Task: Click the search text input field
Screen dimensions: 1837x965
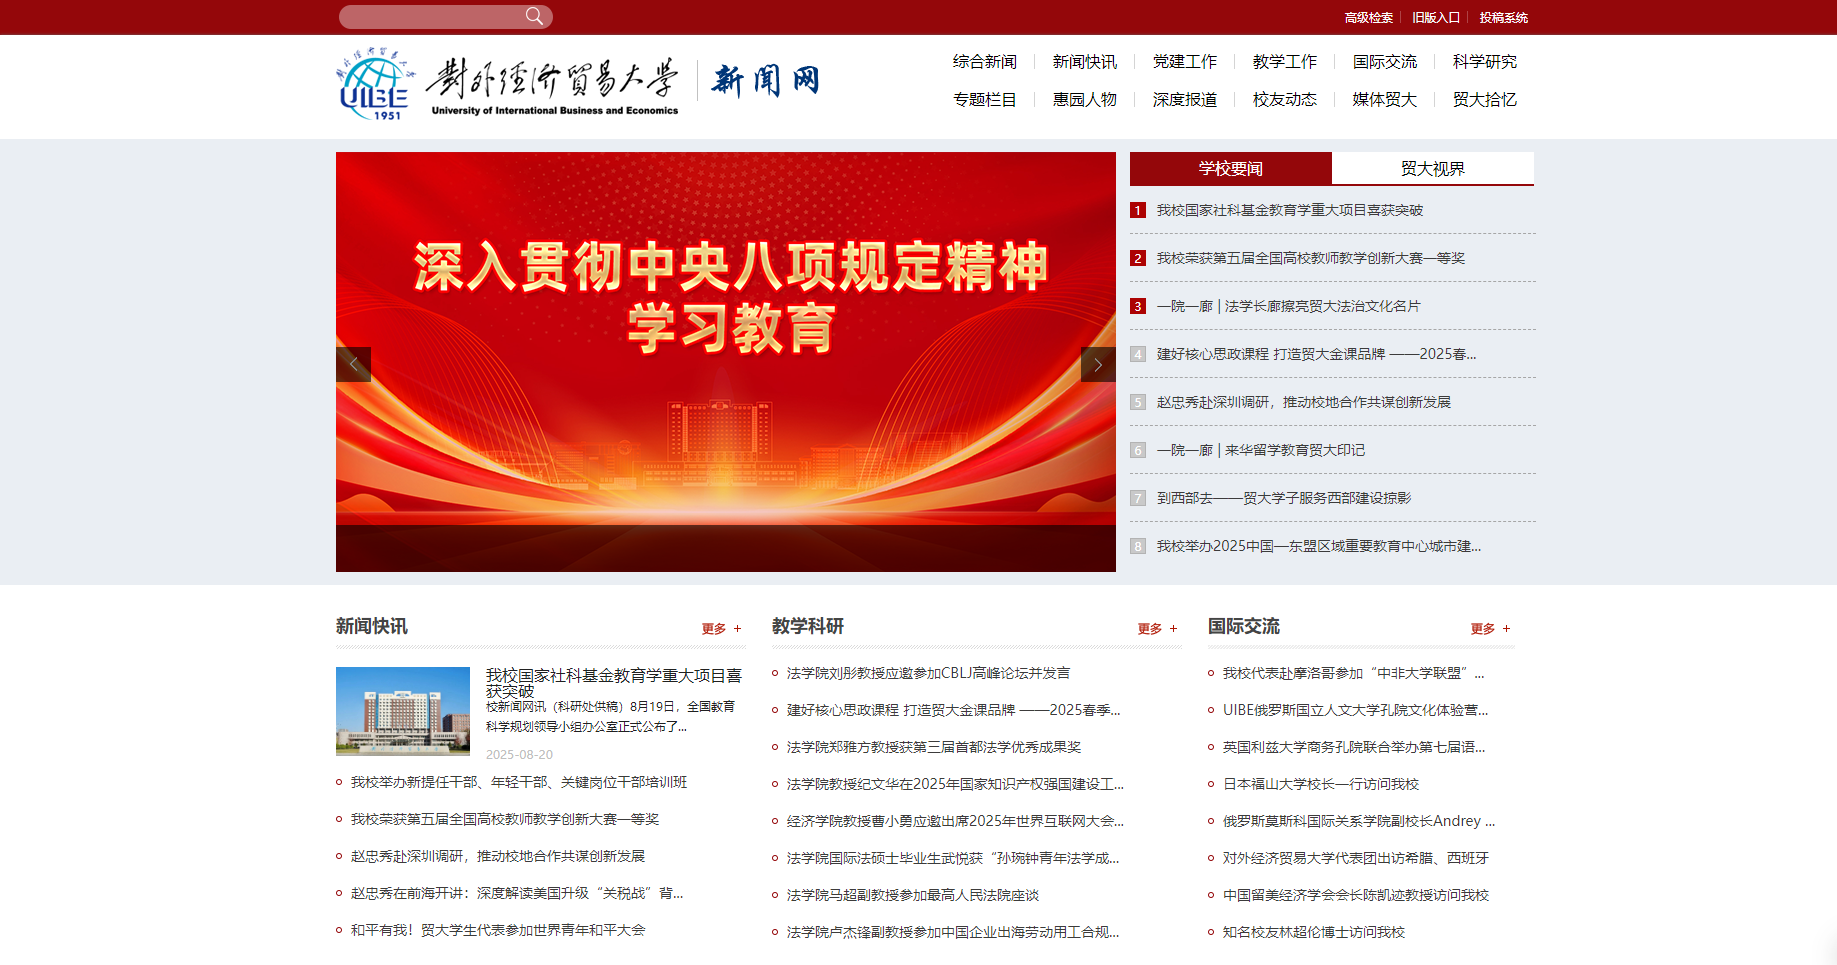Action: coord(430,17)
